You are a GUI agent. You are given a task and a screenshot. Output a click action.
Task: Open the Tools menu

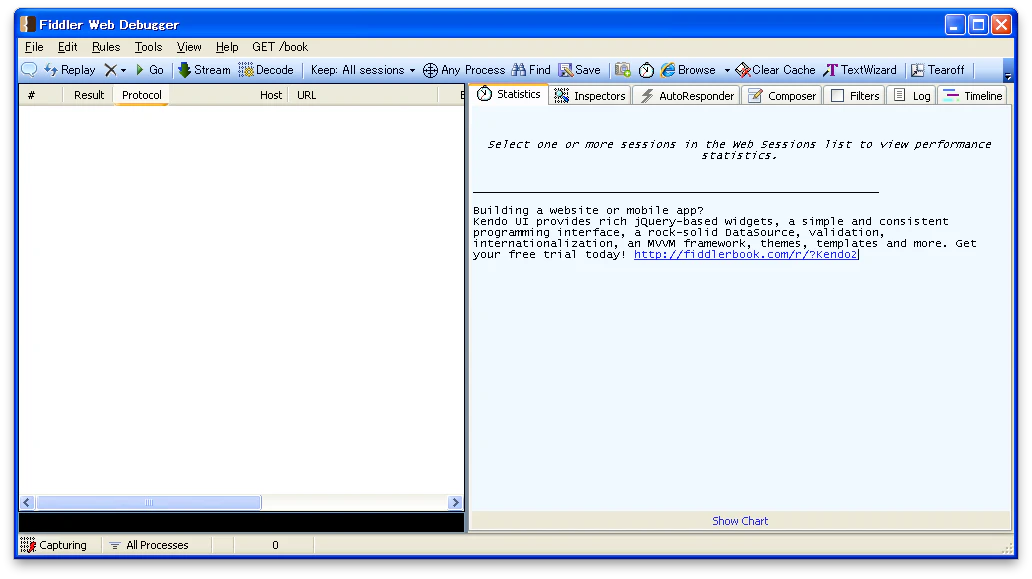point(148,47)
